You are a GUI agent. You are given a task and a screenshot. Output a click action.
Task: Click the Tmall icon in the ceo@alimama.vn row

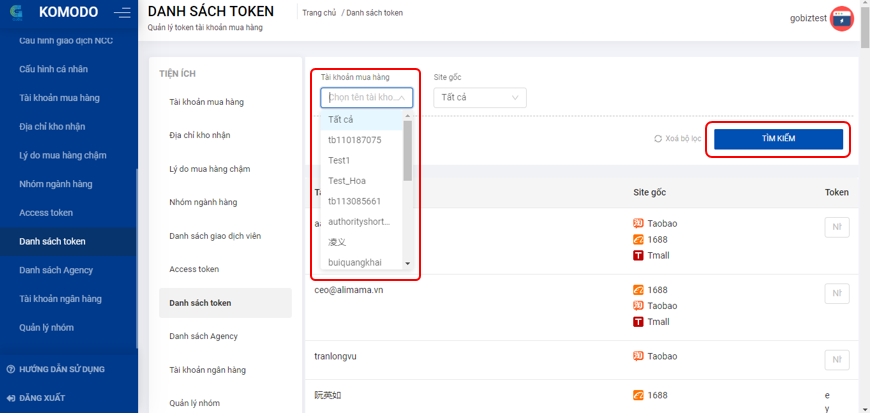(638, 322)
